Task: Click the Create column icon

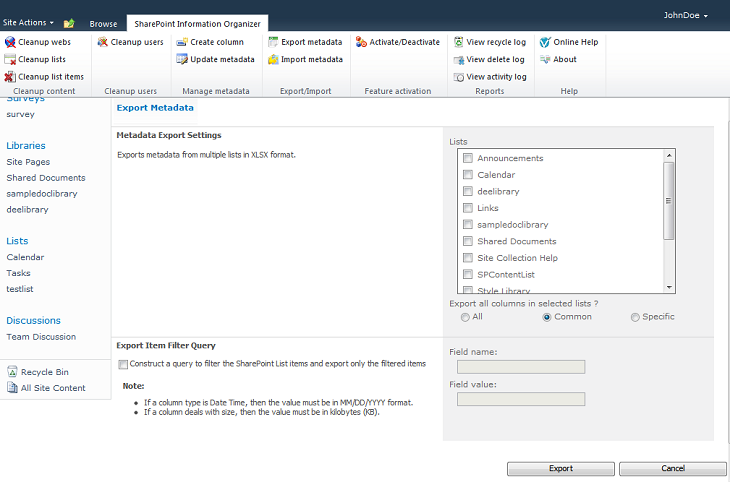Action: click(182, 42)
